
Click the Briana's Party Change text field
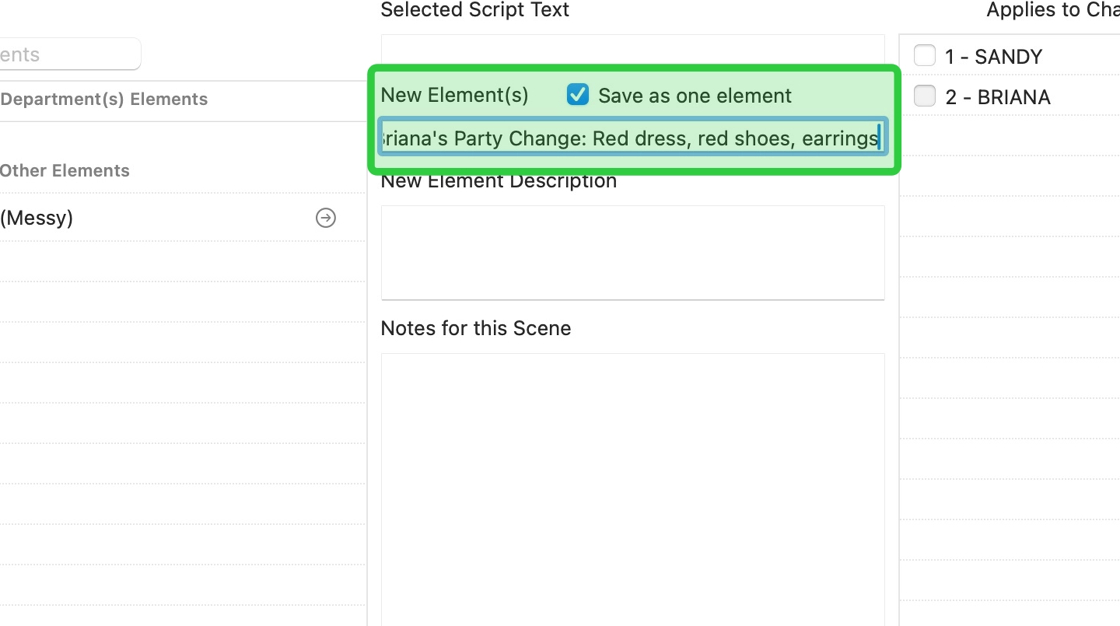point(632,138)
